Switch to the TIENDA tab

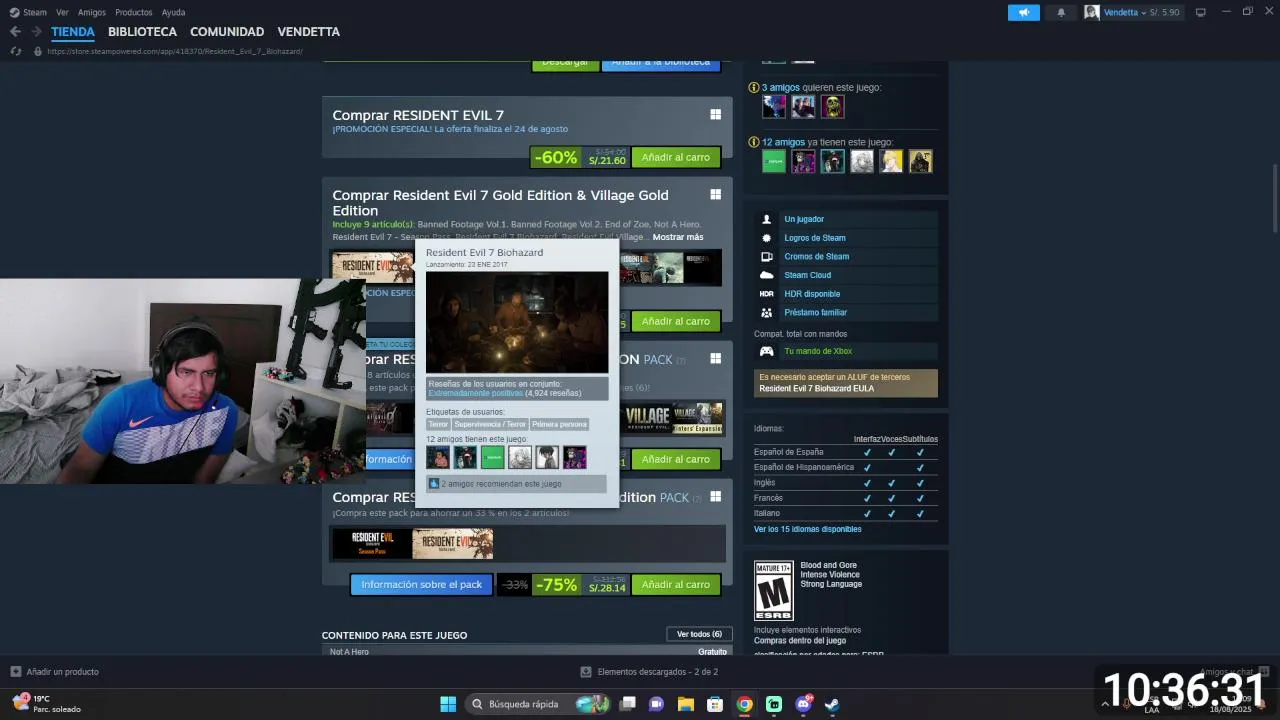pyautogui.click(x=73, y=32)
